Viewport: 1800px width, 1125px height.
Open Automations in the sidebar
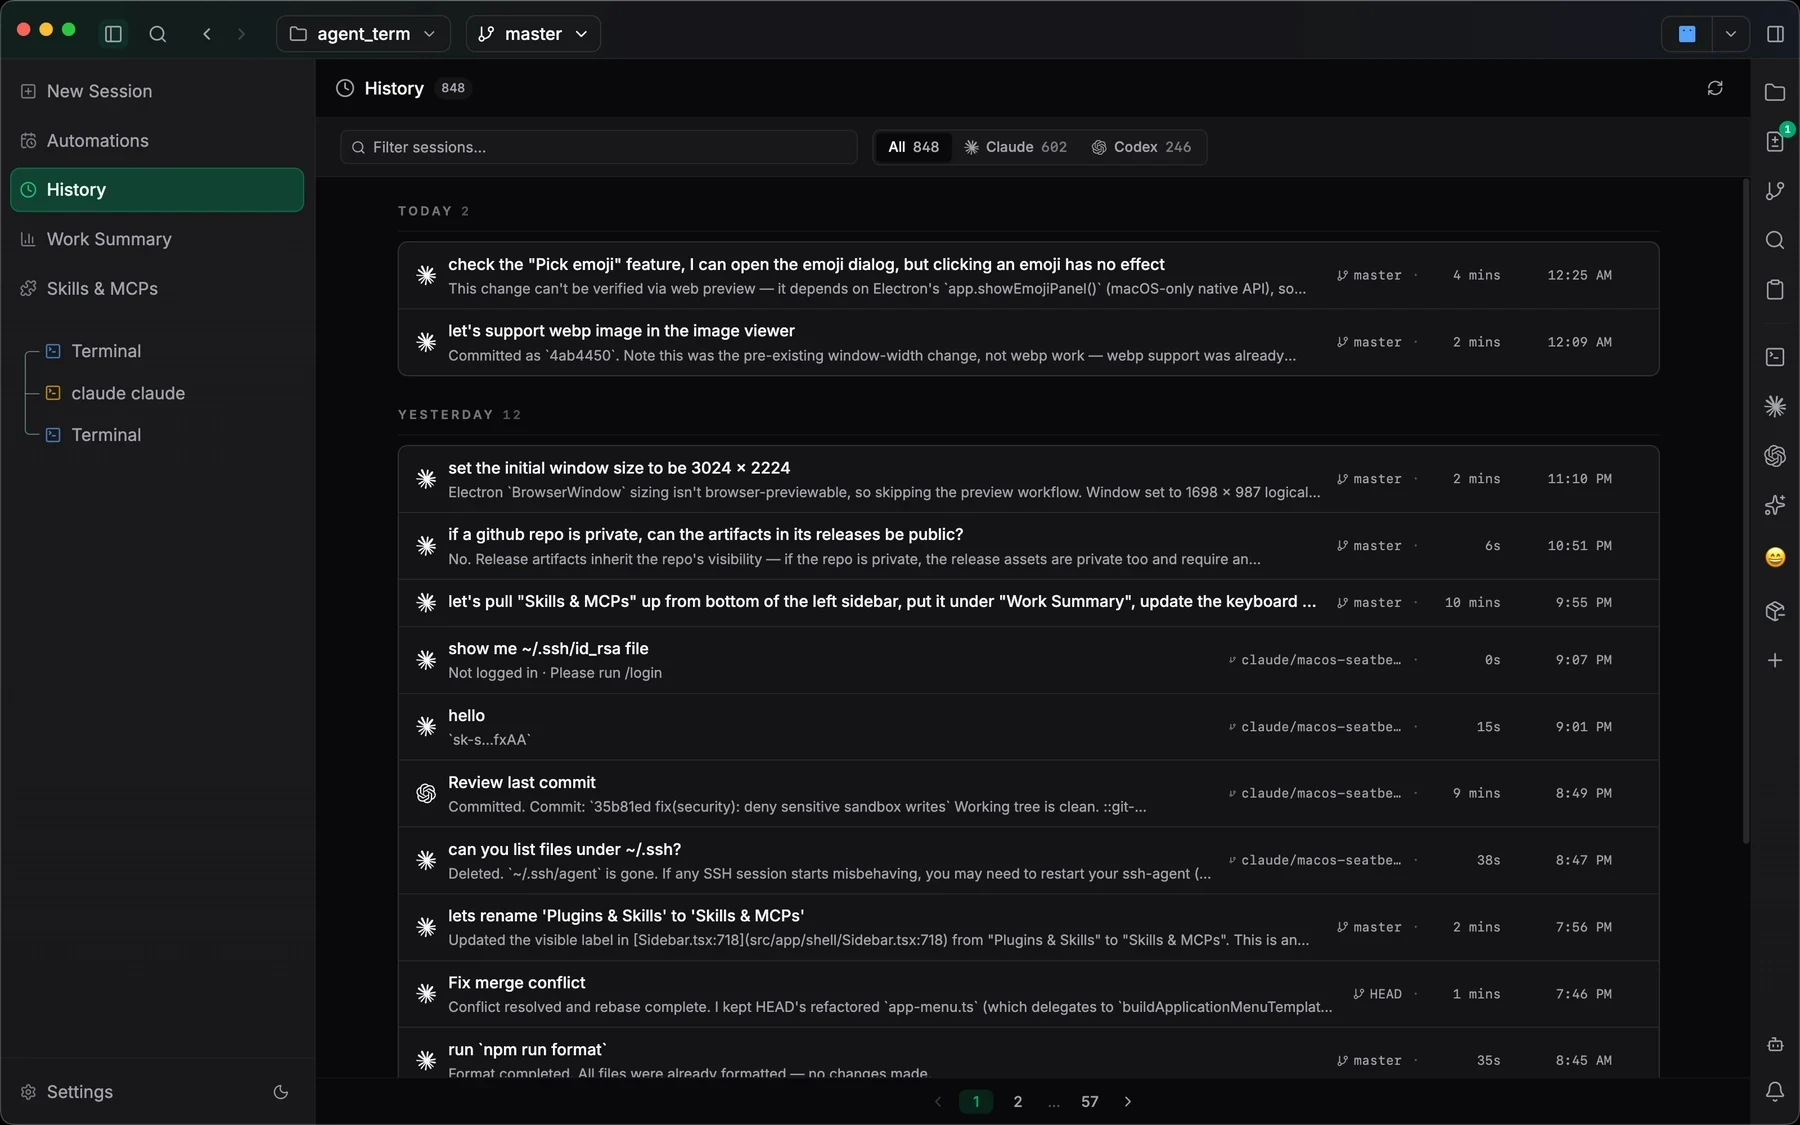tap(157, 141)
